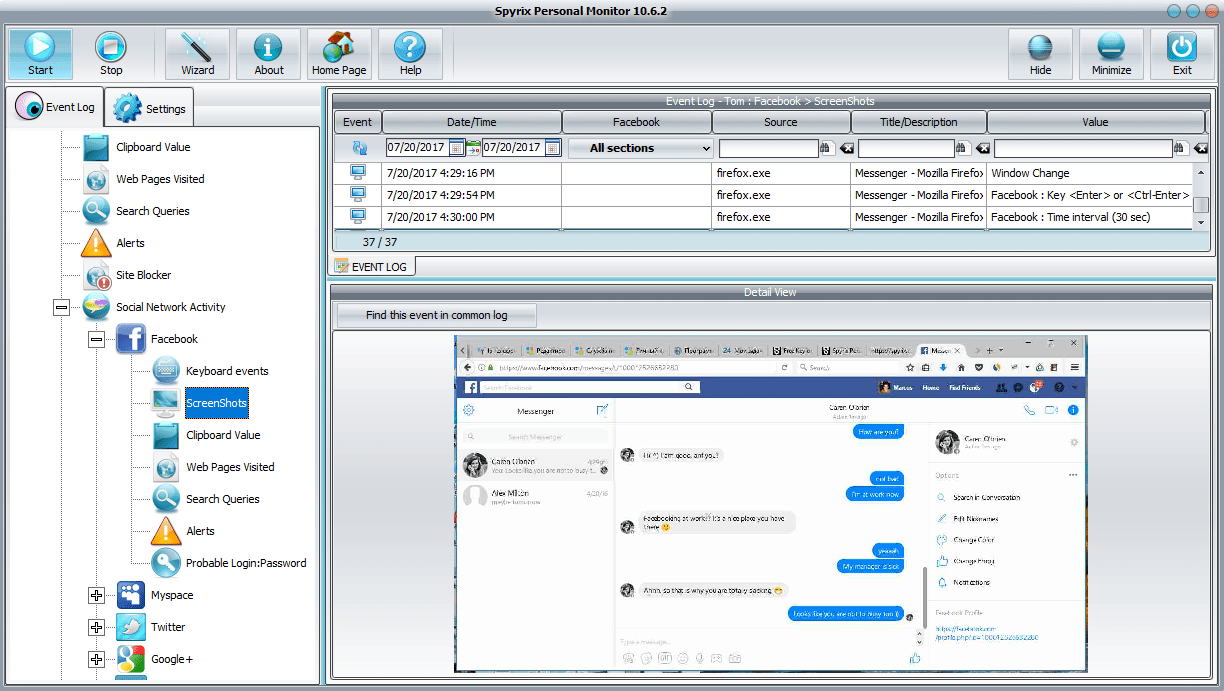Click the captured Messenger screenshot thumbnail
1224x691 pixels.
click(771, 504)
